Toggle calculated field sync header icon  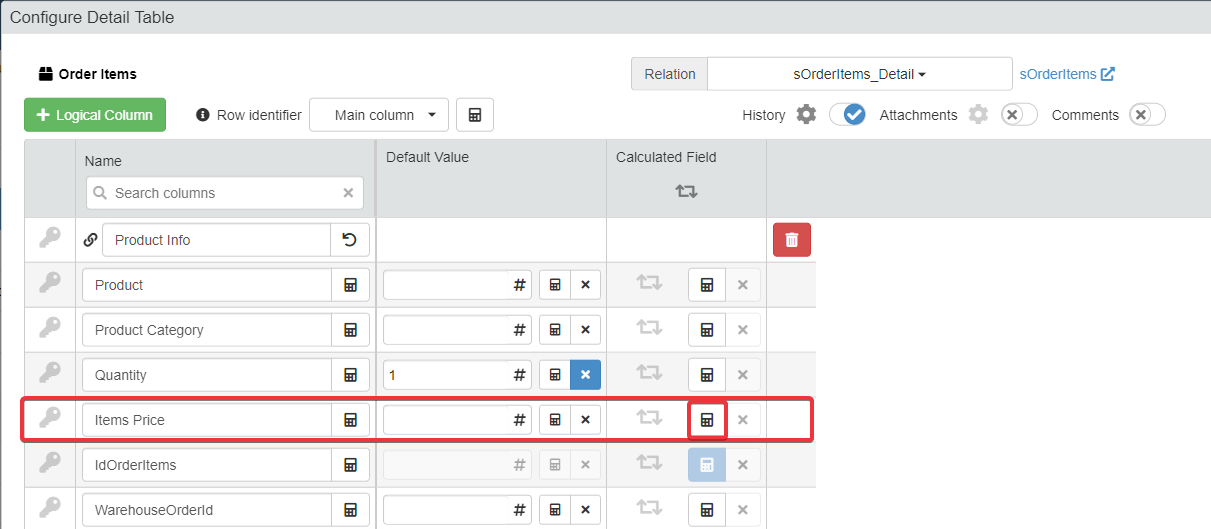tap(686, 190)
